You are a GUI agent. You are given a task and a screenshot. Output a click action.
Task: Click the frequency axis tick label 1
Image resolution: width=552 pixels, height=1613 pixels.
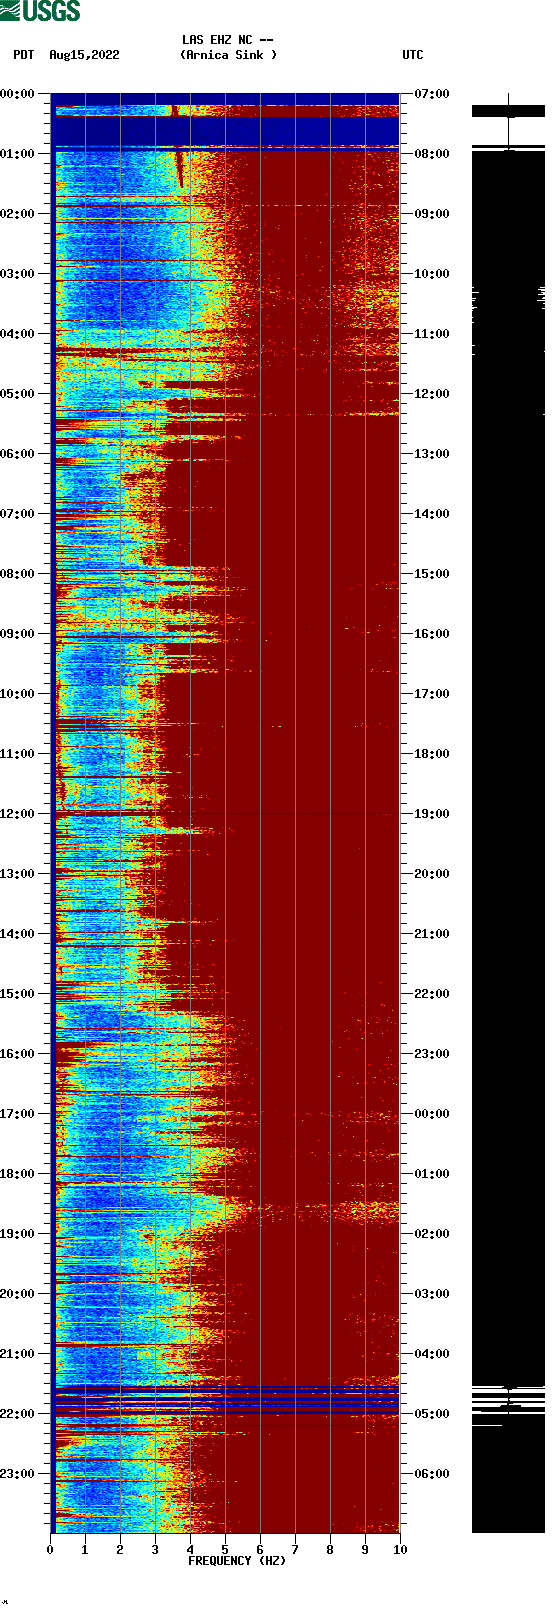85,1550
